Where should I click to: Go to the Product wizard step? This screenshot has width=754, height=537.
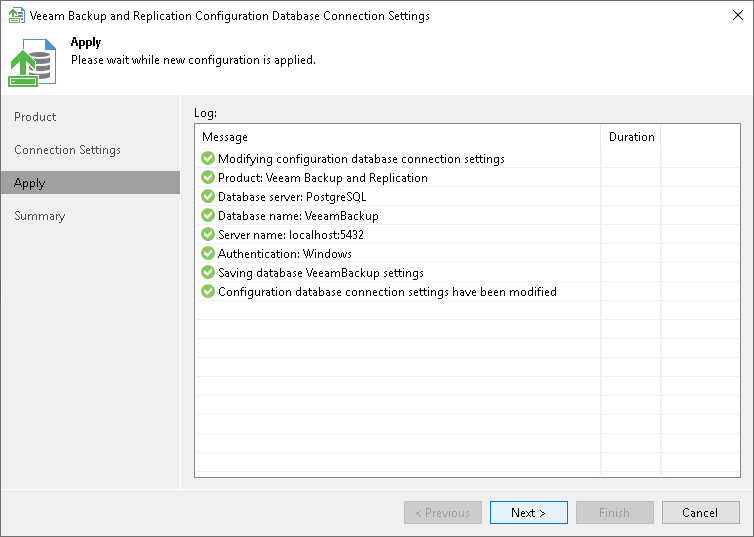pyautogui.click(x=35, y=117)
